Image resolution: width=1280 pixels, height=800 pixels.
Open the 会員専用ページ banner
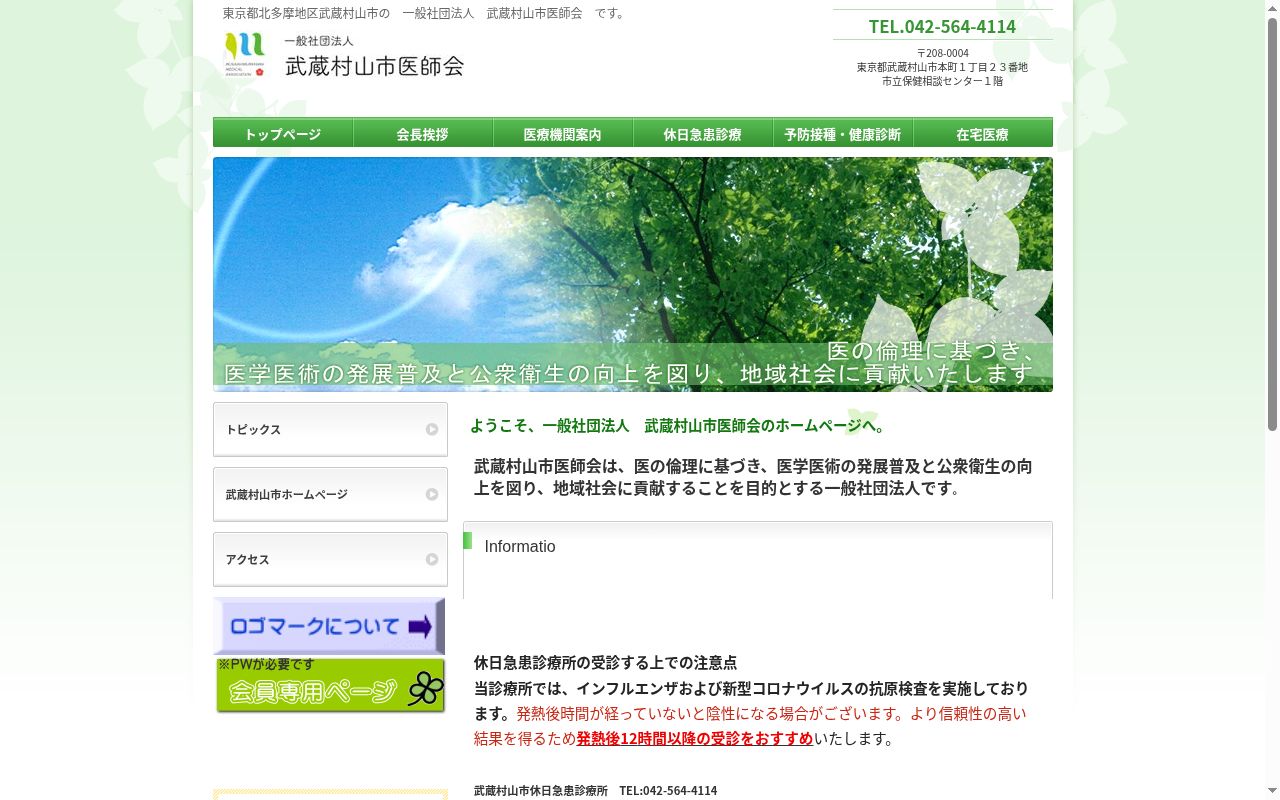tap(330, 685)
